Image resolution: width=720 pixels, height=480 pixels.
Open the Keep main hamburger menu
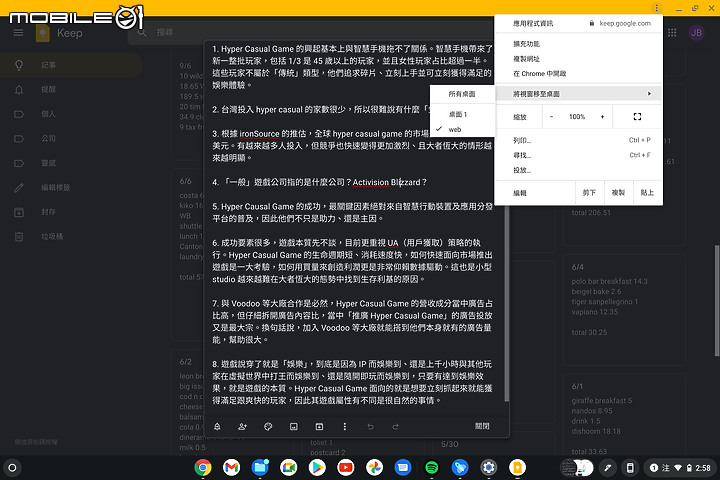(18, 33)
